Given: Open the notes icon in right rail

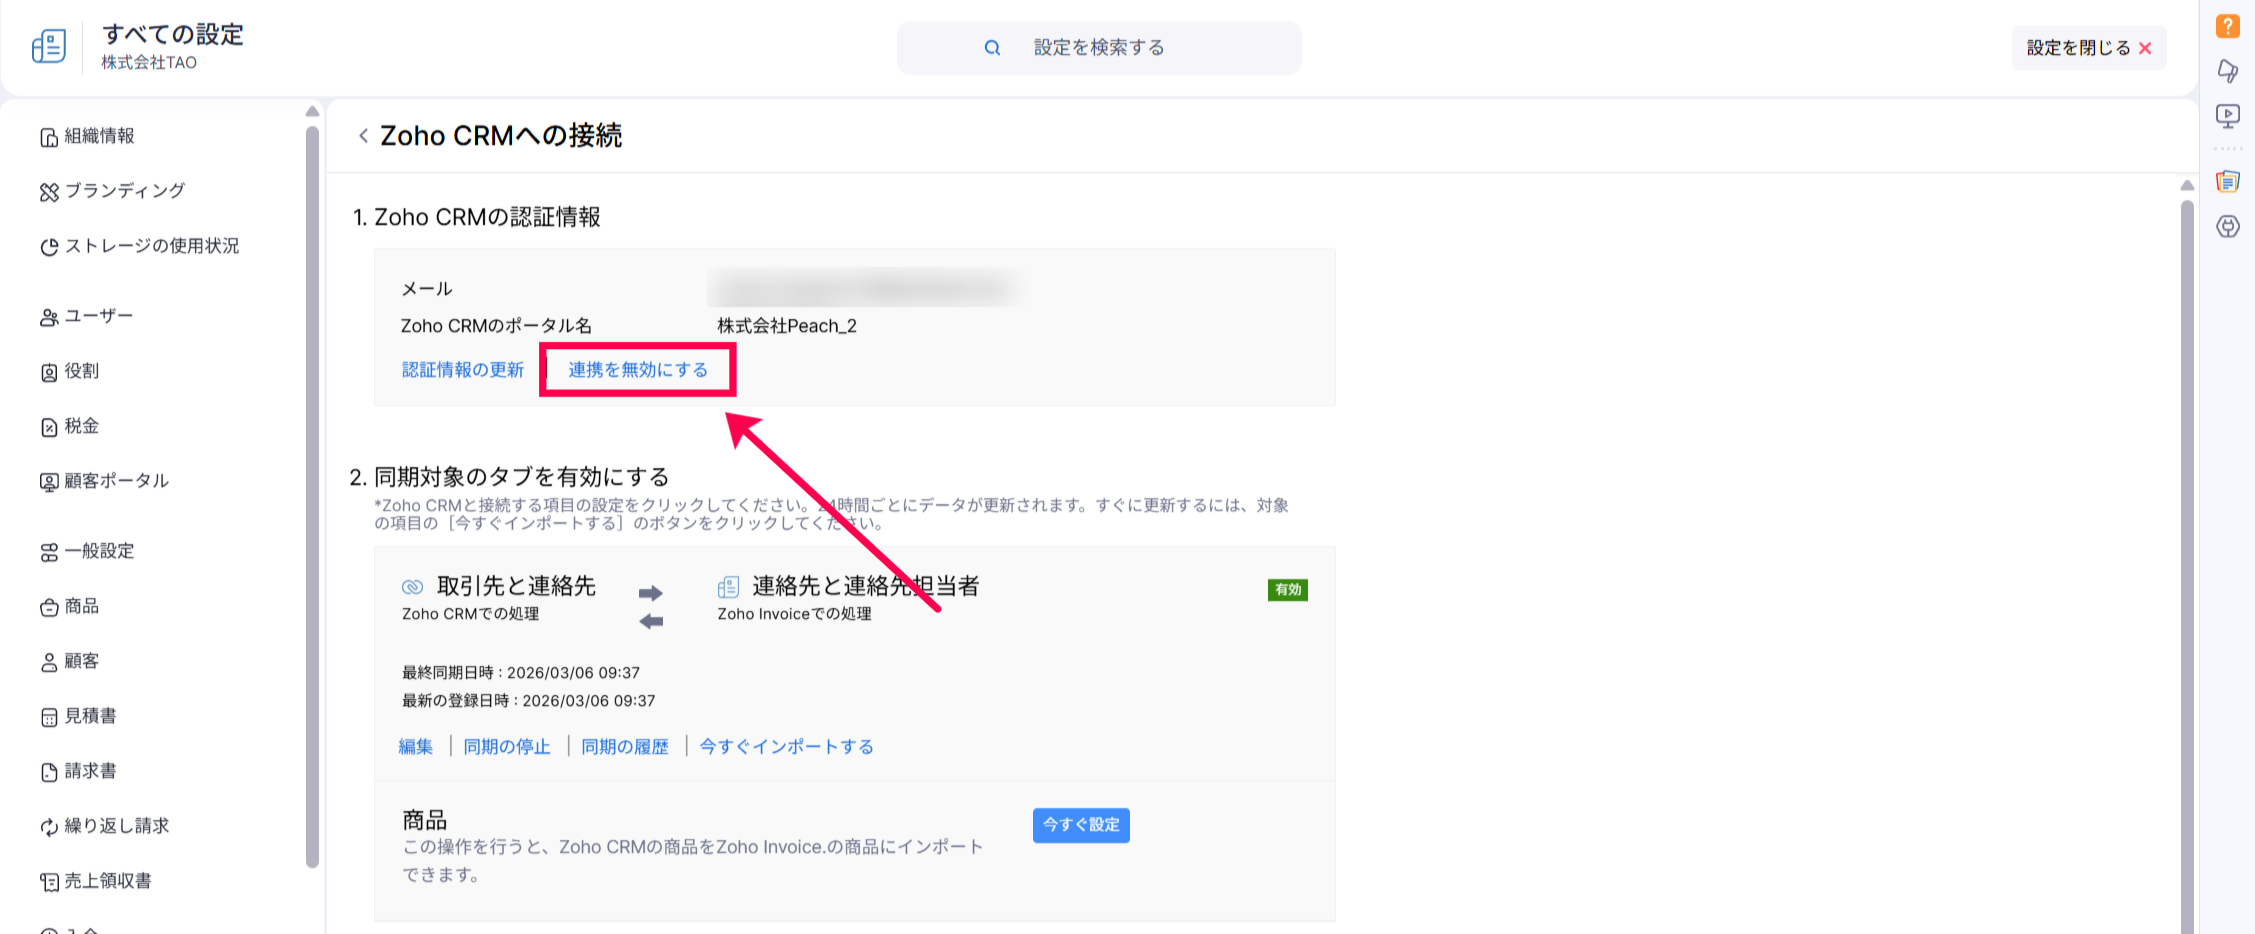Looking at the screenshot, I should (2227, 182).
